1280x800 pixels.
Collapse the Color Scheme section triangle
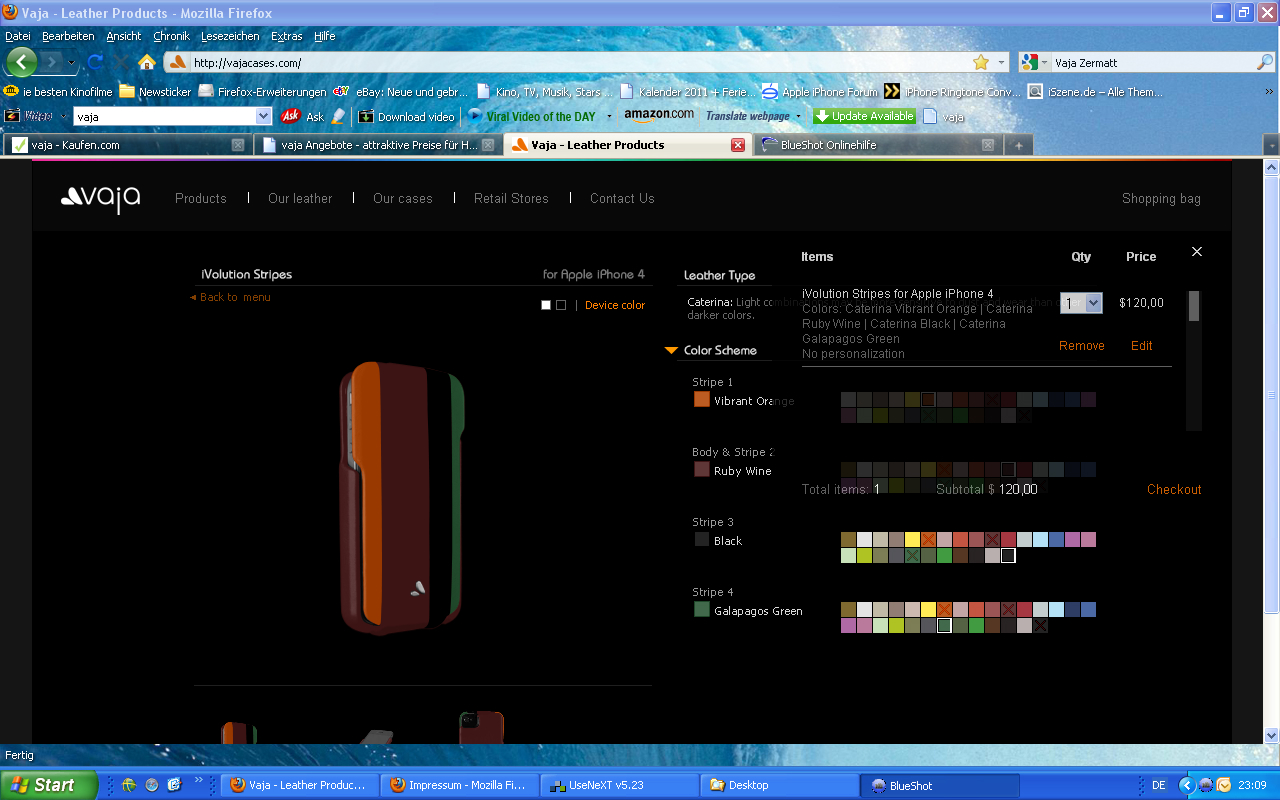(x=671, y=351)
